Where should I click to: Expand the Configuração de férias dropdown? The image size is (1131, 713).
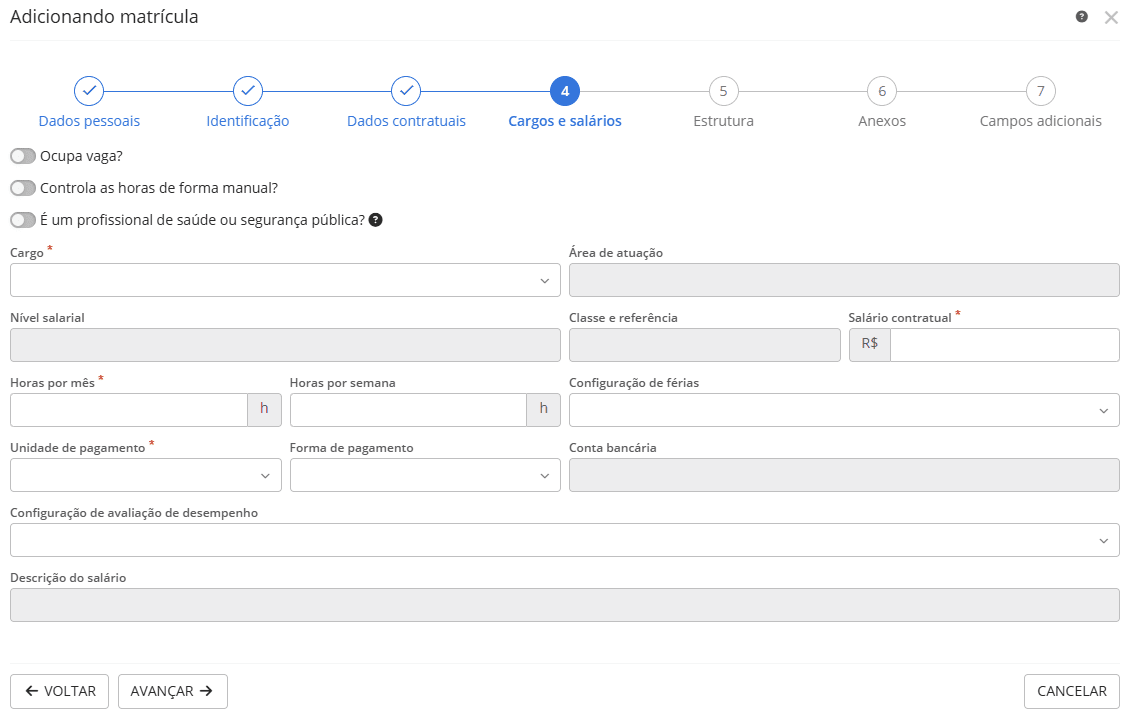click(x=844, y=410)
